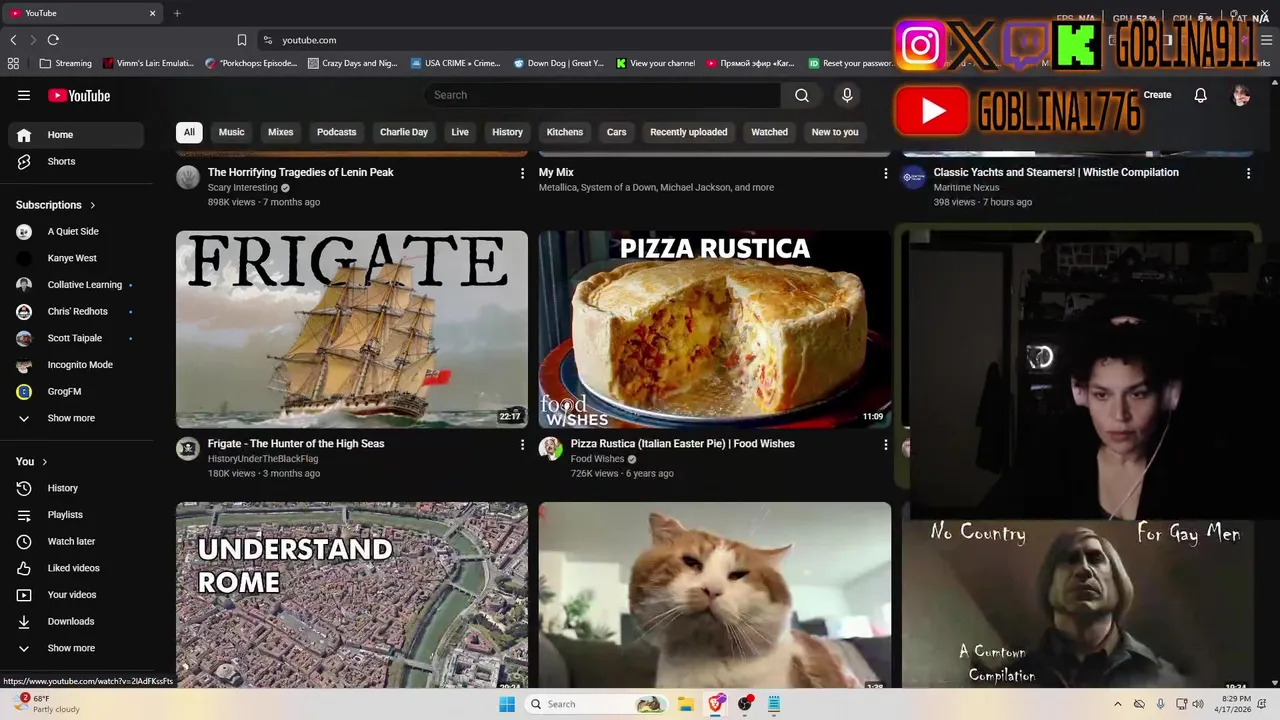Screen dimensions: 1280x720
Task: Open Kanye West subscription
Action: click(76, 258)
